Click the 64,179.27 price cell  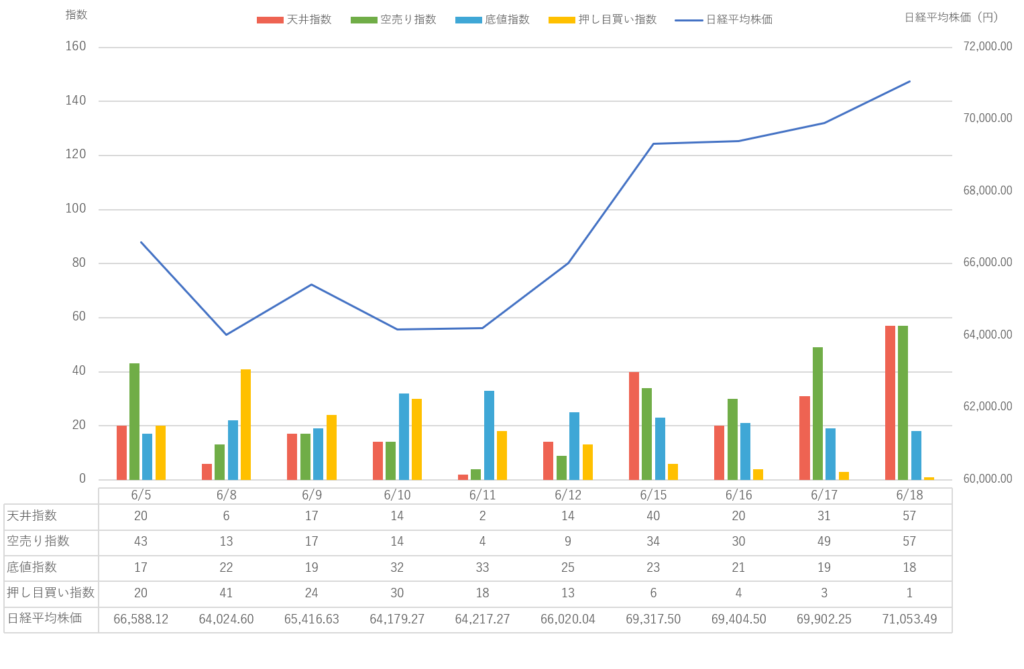coord(397,619)
